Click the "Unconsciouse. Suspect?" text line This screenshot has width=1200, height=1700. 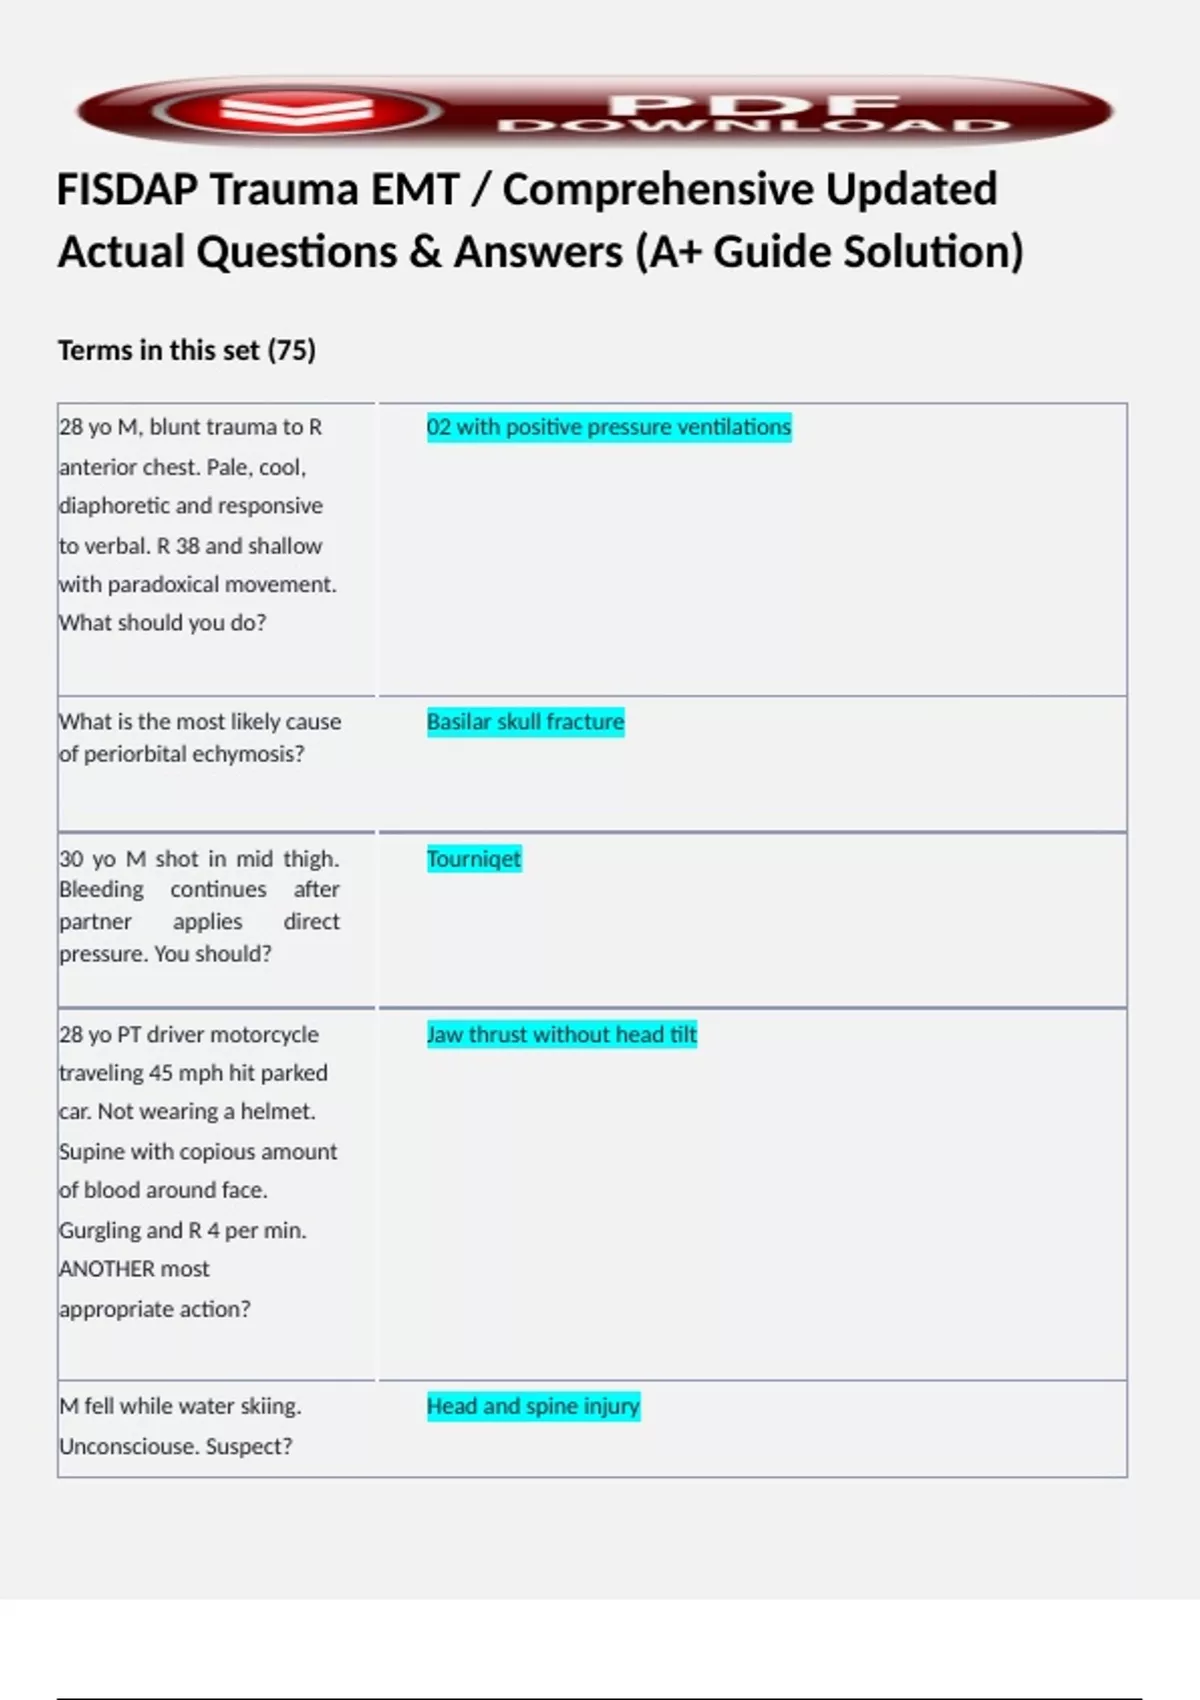[176, 1446]
